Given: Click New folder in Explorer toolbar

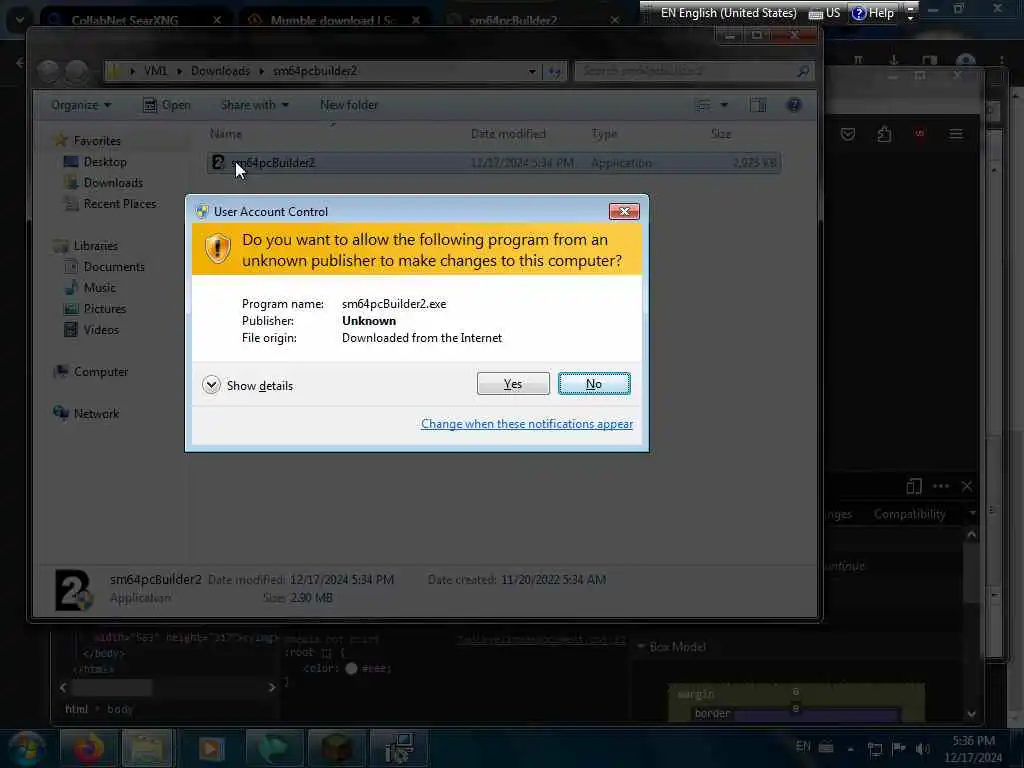Looking at the screenshot, I should coord(349,105).
